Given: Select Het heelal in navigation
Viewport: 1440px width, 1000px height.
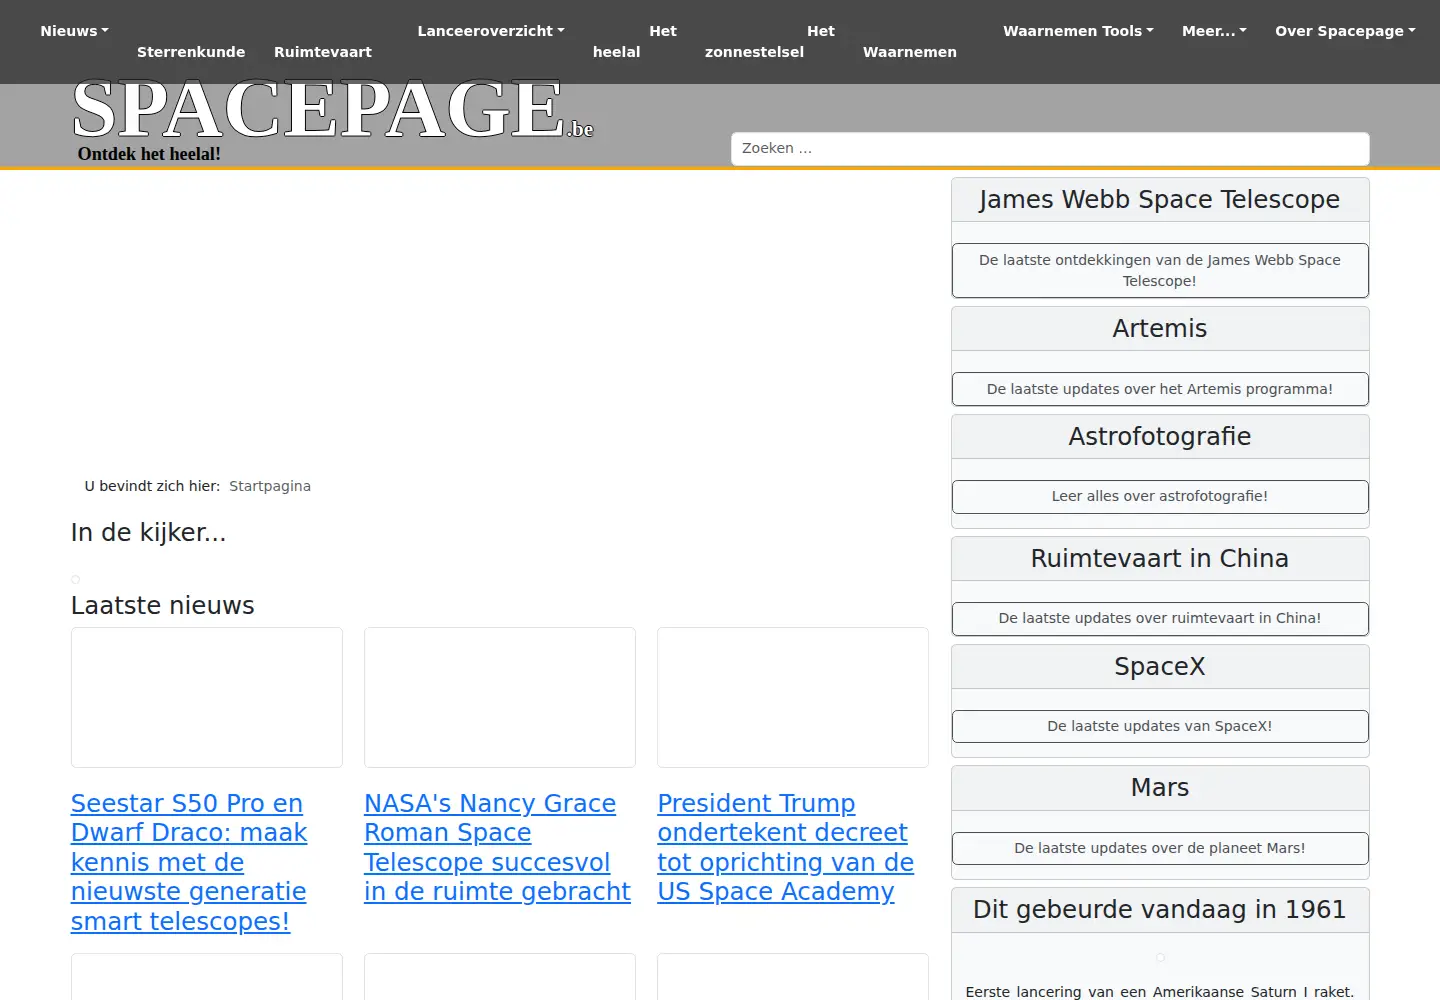Looking at the screenshot, I should pos(635,41).
